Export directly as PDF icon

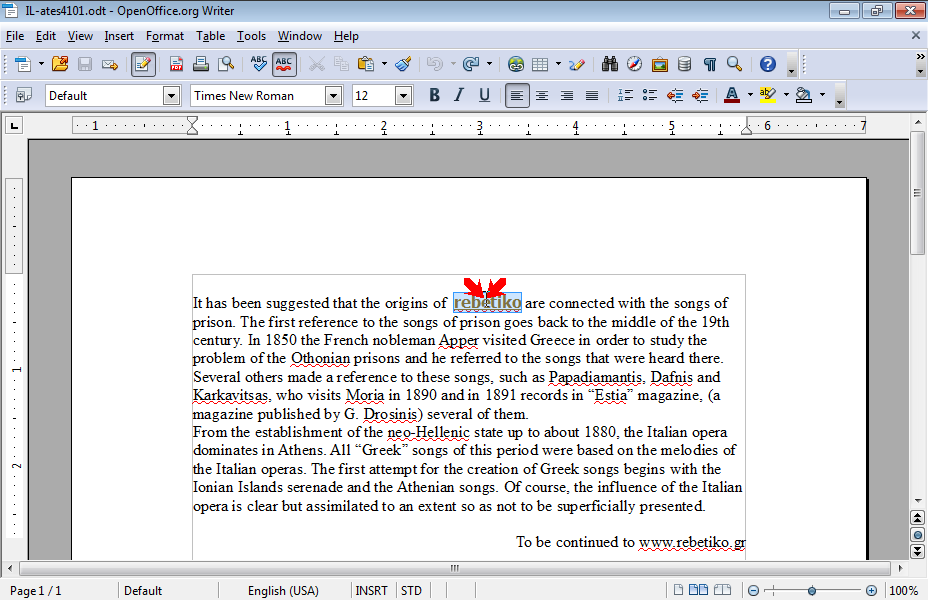(176, 64)
